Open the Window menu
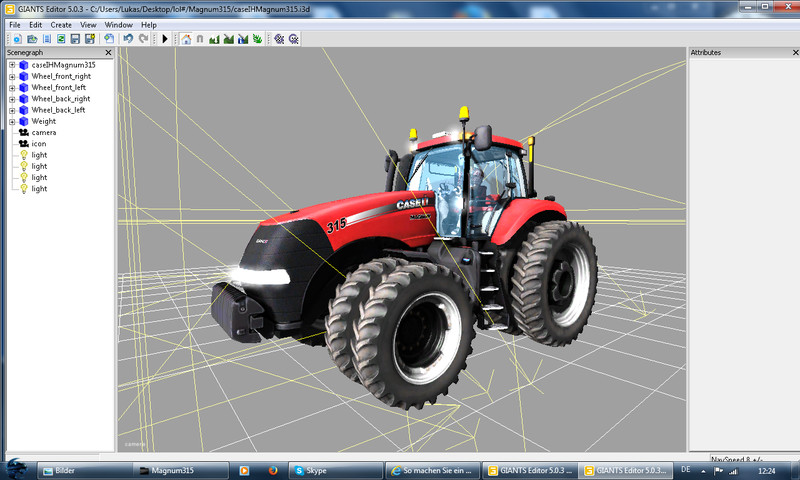800x480 pixels. click(118, 24)
